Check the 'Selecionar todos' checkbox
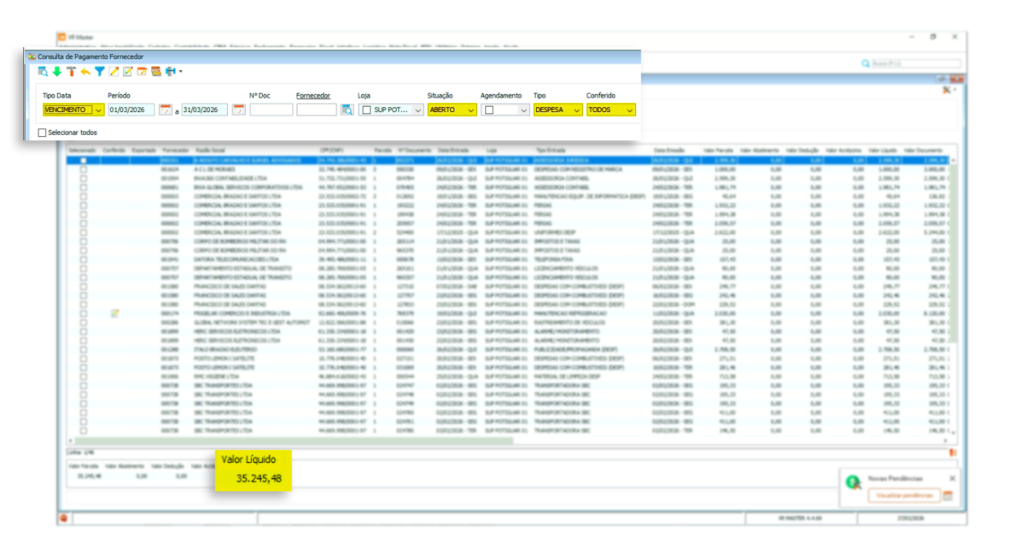Image resolution: width=1024 pixels, height=556 pixels. (x=42, y=132)
